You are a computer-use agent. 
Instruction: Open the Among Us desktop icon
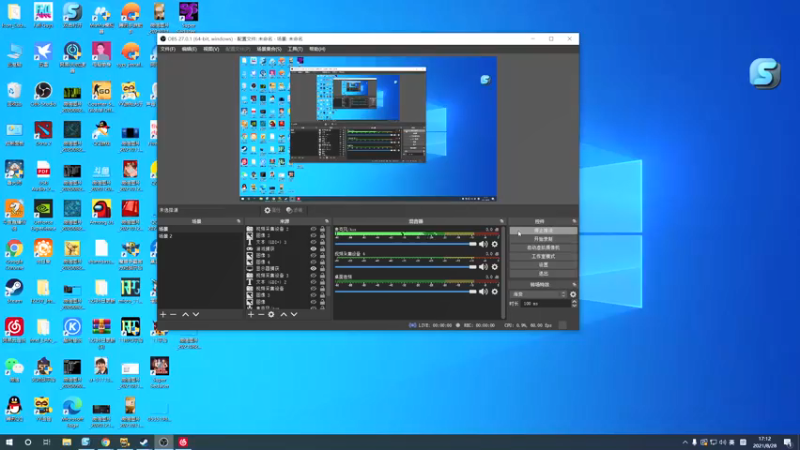[102, 212]
